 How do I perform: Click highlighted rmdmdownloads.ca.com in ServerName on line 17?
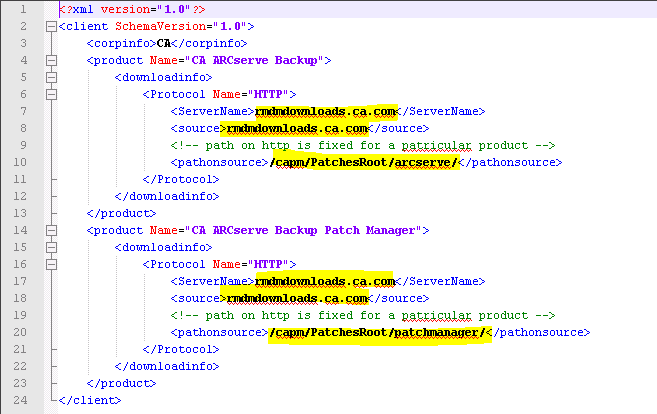(325, 282)
